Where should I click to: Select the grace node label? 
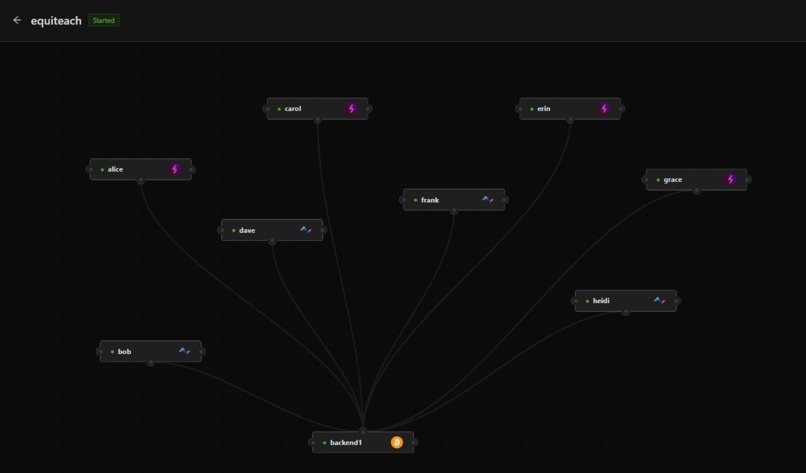point(672,179)
